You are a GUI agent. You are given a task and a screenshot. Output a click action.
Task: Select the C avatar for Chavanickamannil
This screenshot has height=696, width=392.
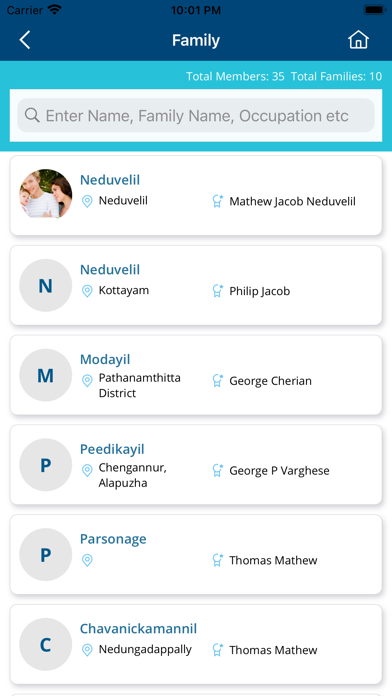pos(45,644)
